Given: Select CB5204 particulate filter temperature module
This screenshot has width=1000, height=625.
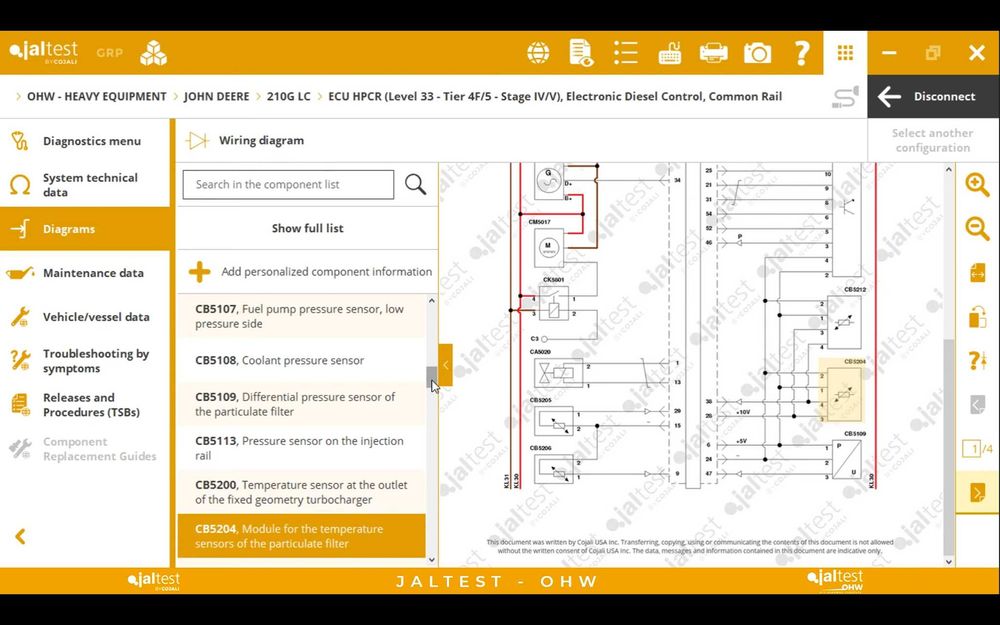Looking at the screenshot, I should click(301, 536).
